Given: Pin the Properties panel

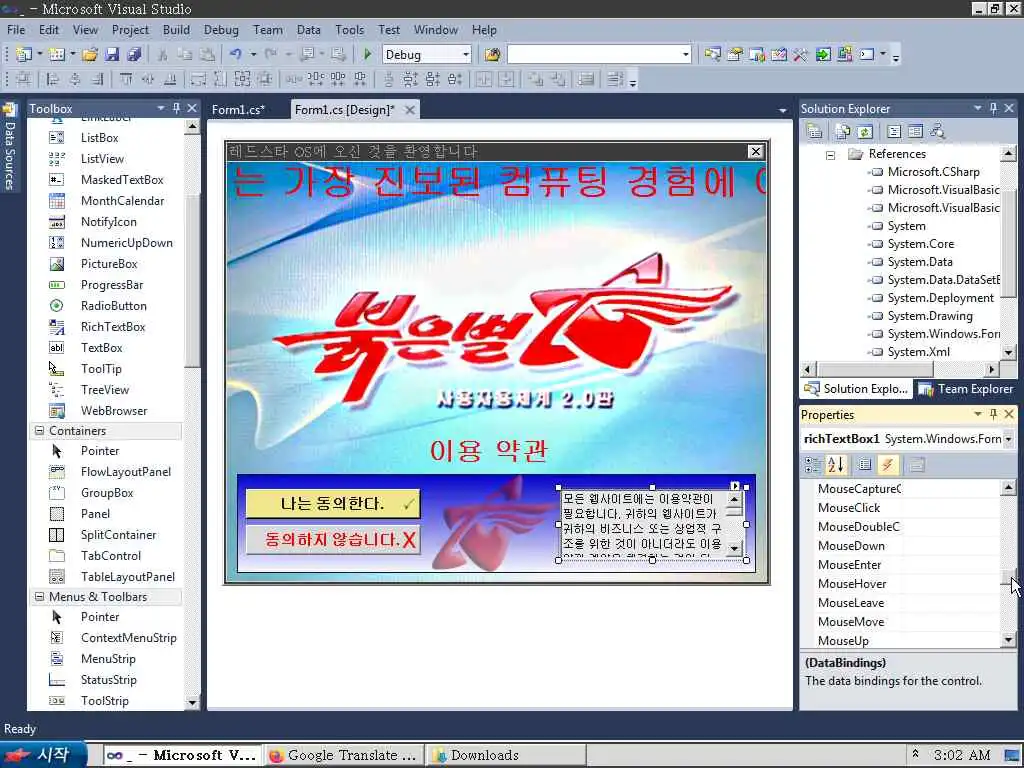Looking at the screenshot, I should pos(993,415).
